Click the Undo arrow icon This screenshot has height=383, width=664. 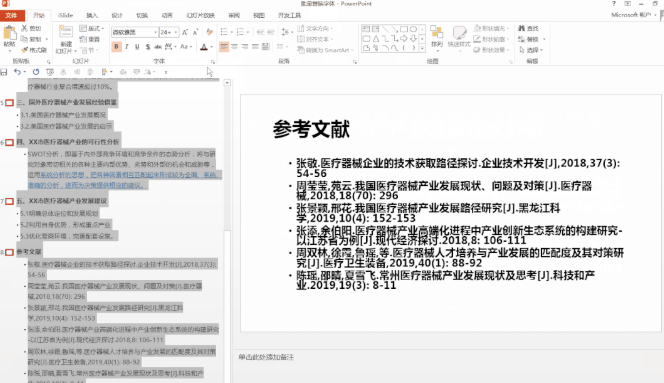(x=17, y=72)
